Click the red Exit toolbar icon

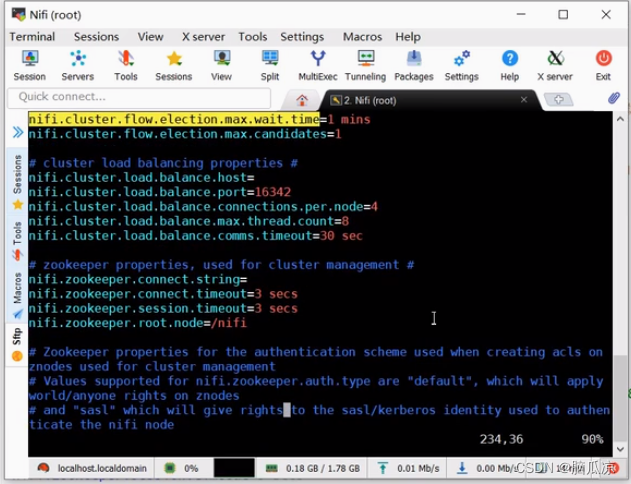[x=603, y=65]
